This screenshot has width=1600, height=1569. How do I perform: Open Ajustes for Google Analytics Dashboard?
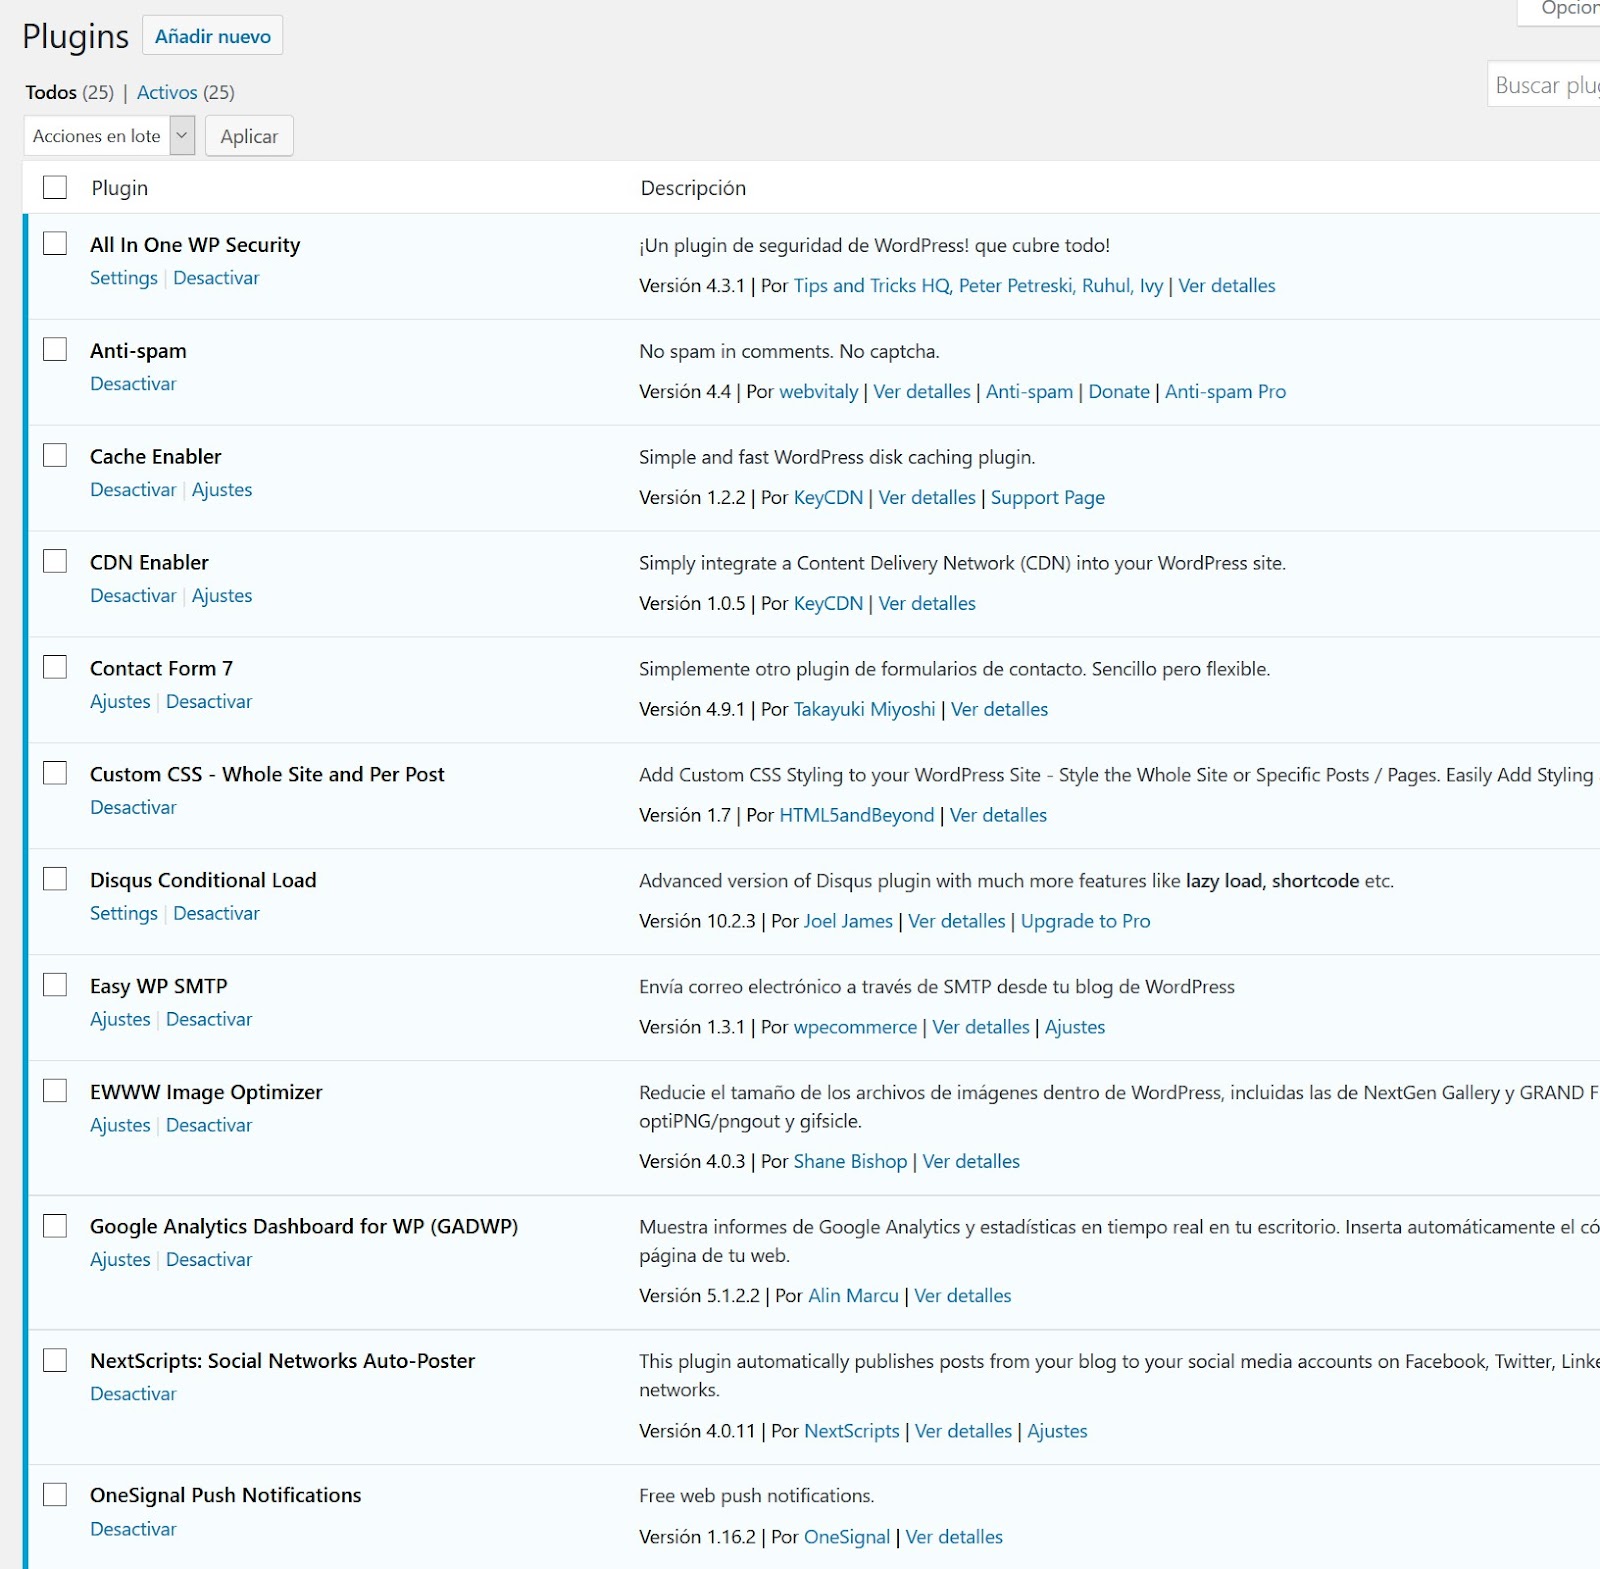pos(120,1260)
